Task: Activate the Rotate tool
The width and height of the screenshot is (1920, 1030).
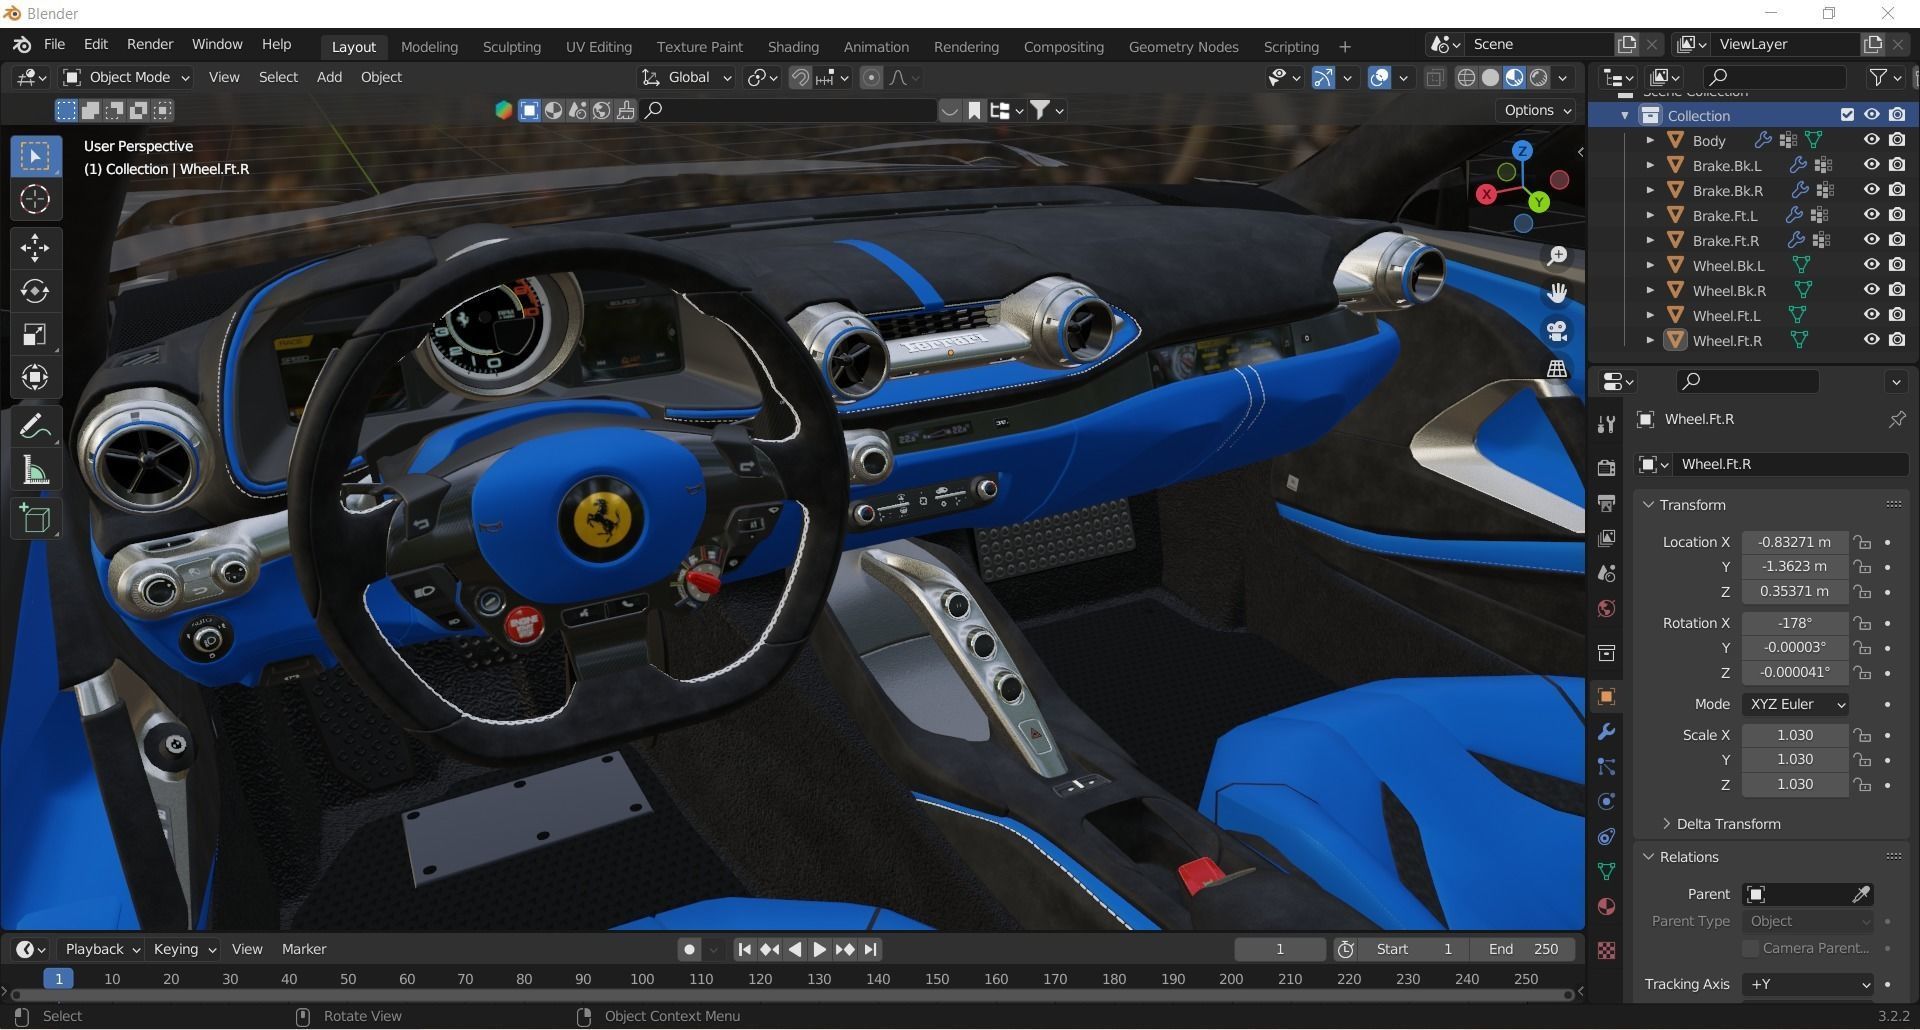Action: point(35,291)
